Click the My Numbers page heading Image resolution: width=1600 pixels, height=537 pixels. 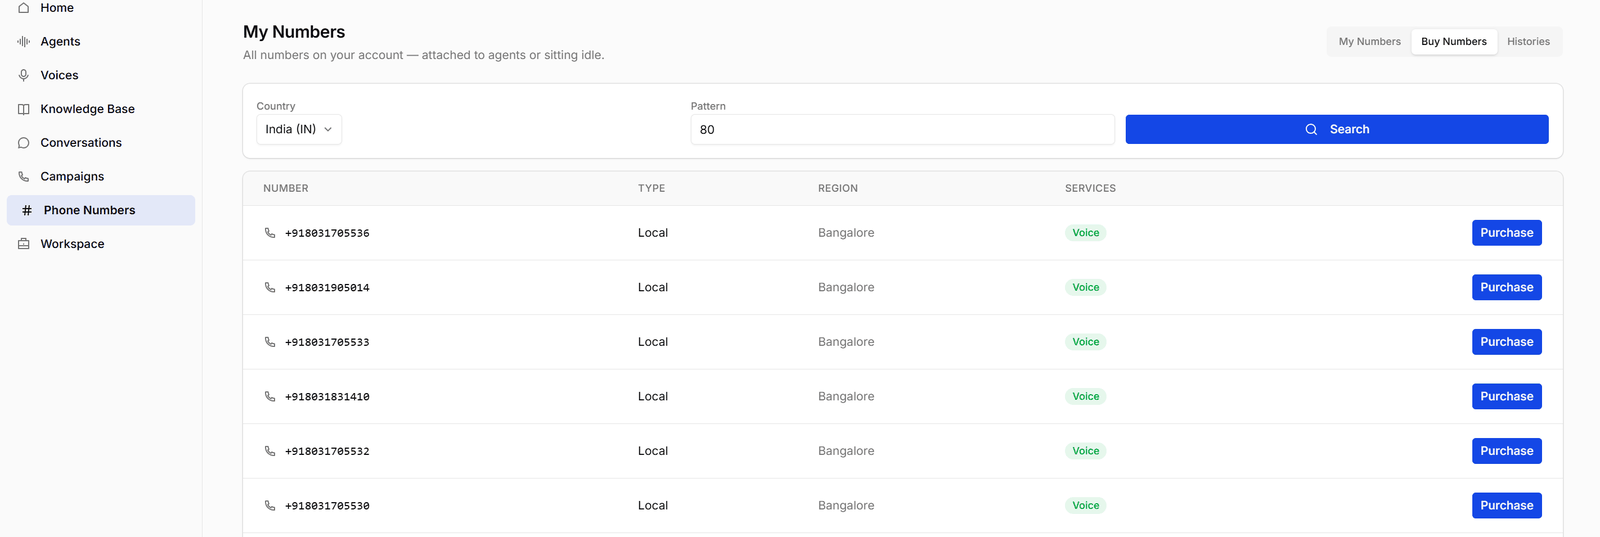[294, 32]
